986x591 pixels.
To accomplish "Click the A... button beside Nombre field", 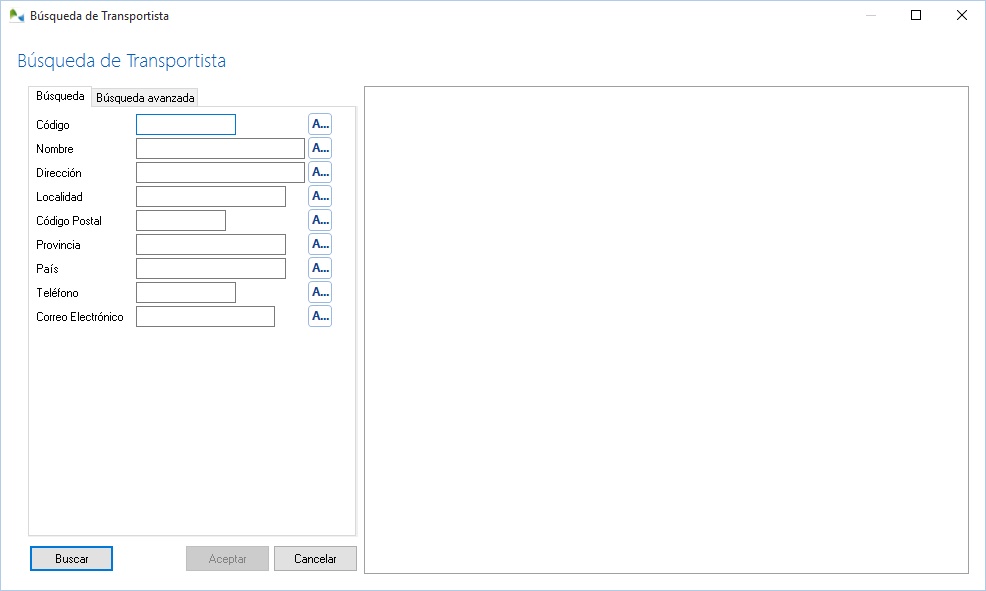I will tap(319, 148).
